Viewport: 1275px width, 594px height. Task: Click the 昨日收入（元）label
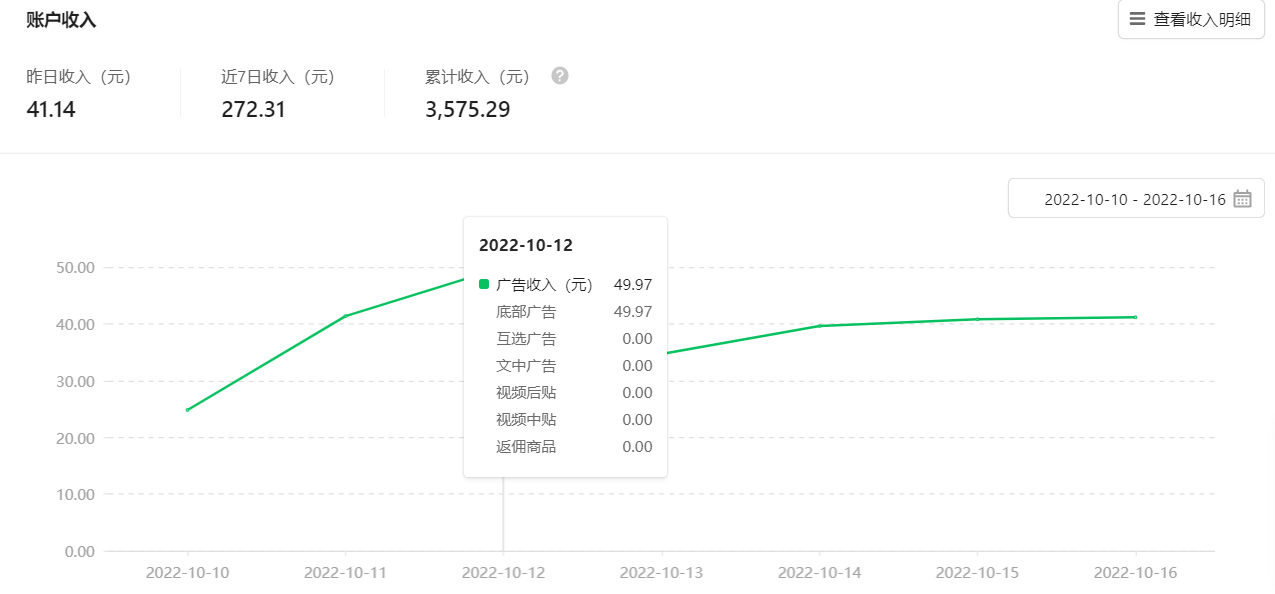click(x=79, y=77)
